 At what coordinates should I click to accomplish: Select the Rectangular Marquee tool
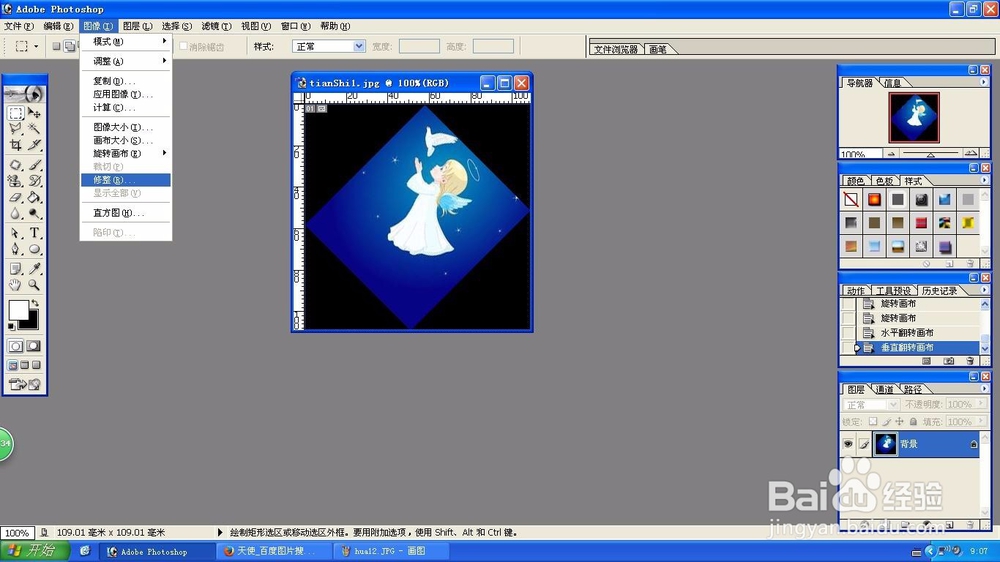coord(16,114)
